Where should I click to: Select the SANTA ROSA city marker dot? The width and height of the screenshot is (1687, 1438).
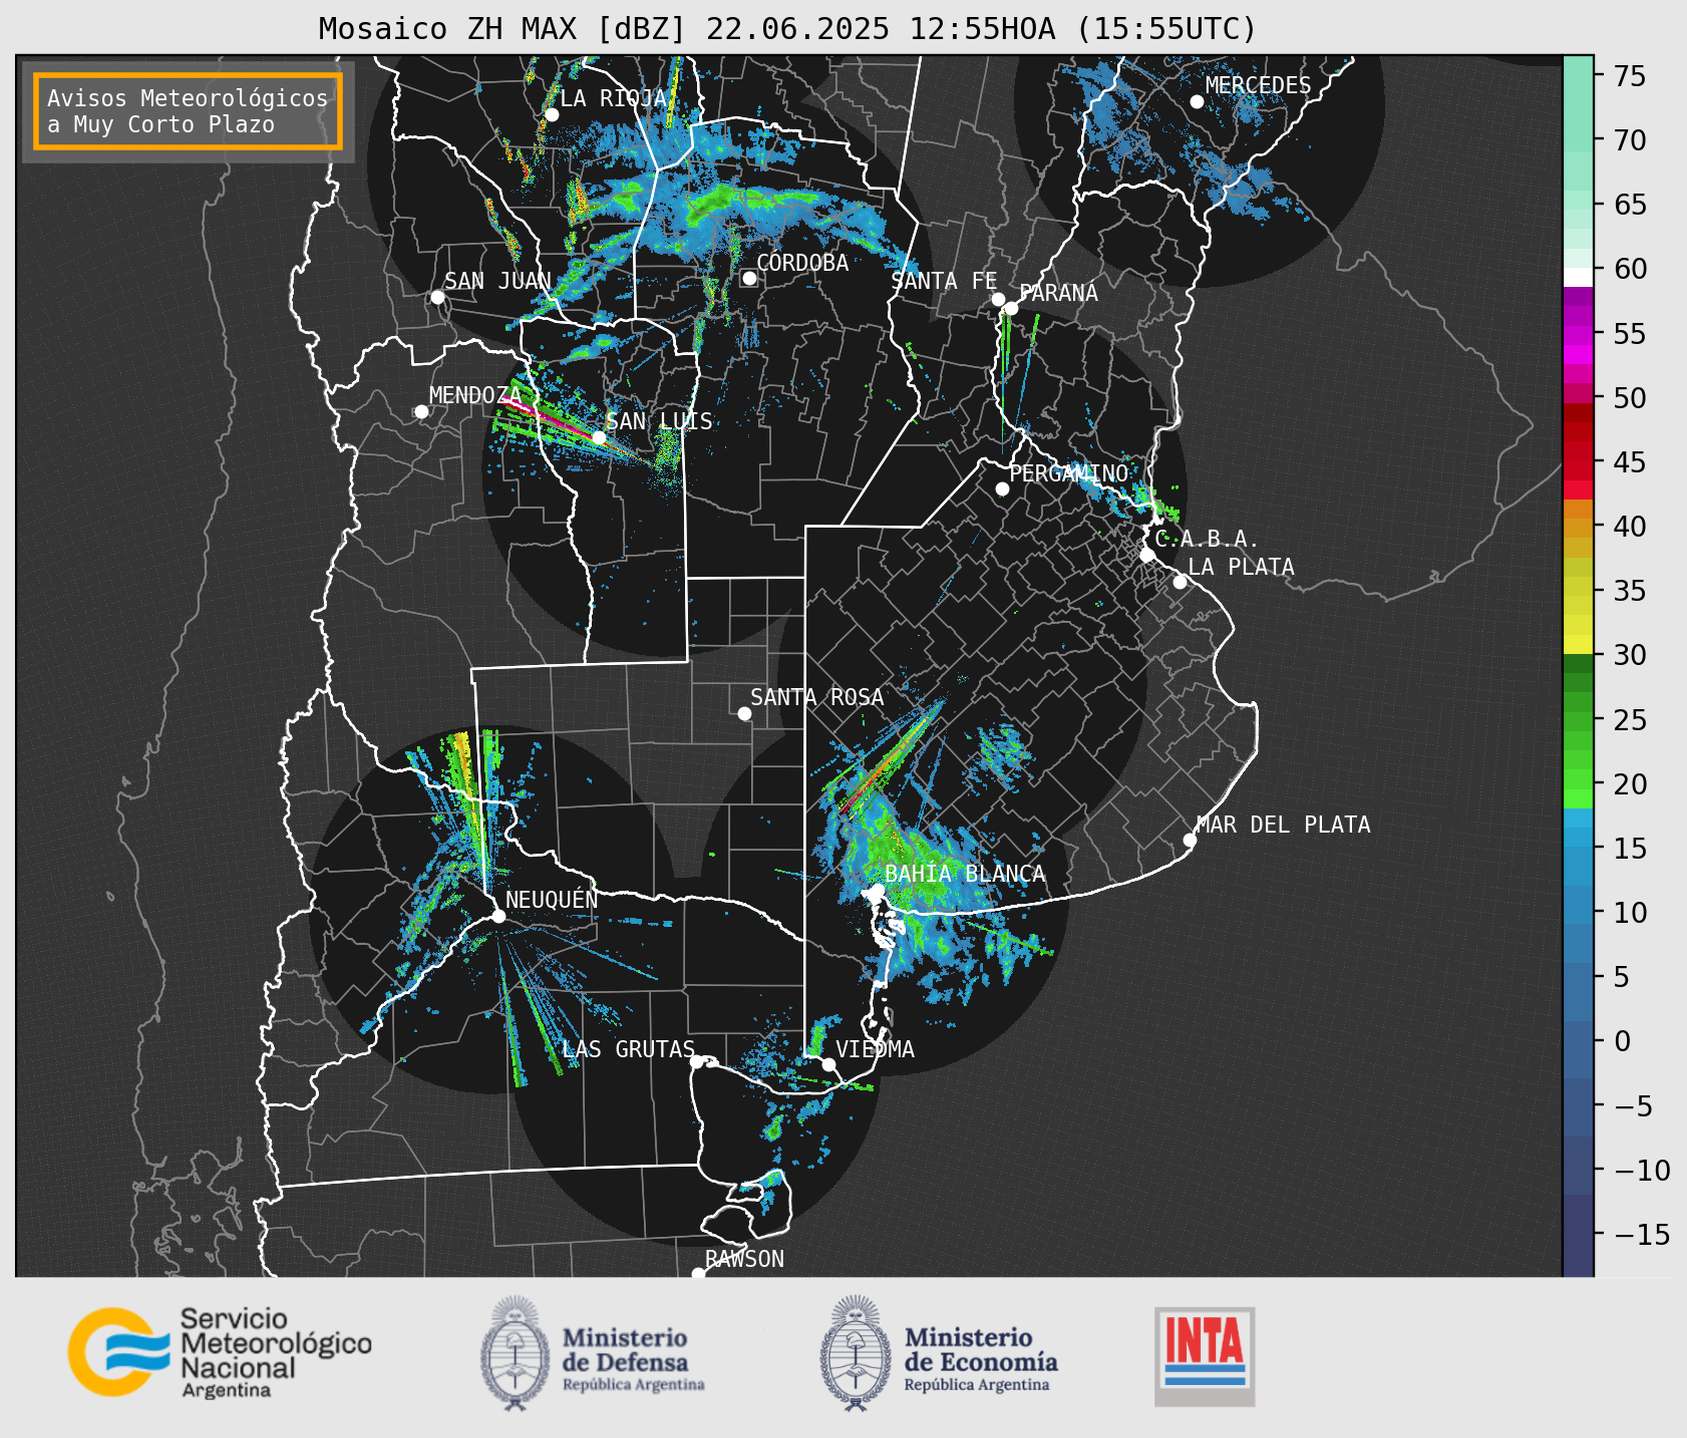coord(744,713)
